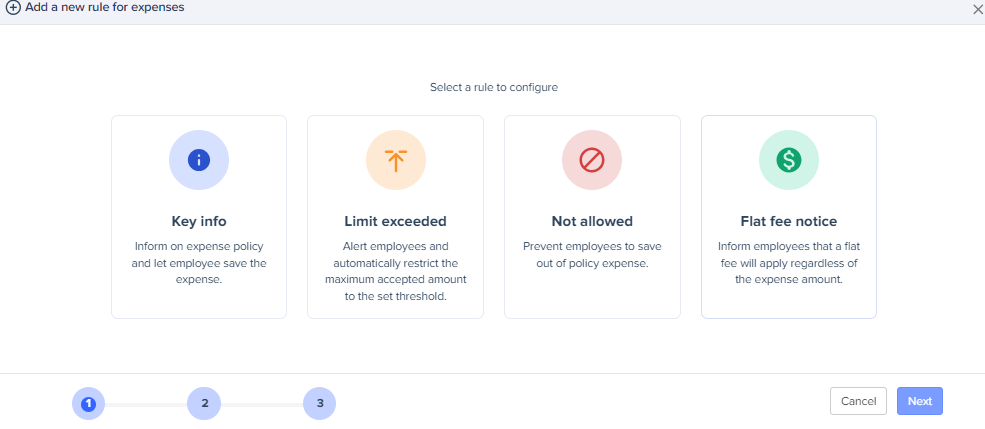Click the Limit exceeded description text

pos(395,271)
